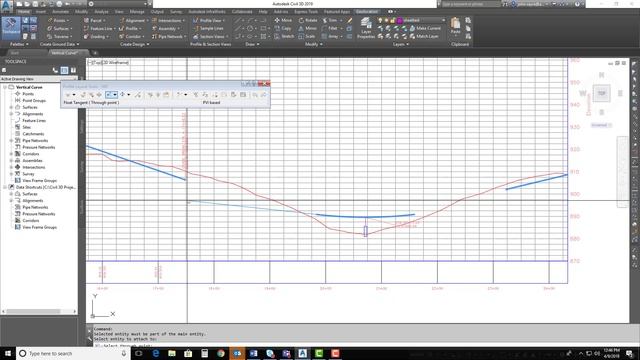Toggle the layer on/off lightbulb icon
Screen dimensions: 640x360
click(x=380, y=20)
